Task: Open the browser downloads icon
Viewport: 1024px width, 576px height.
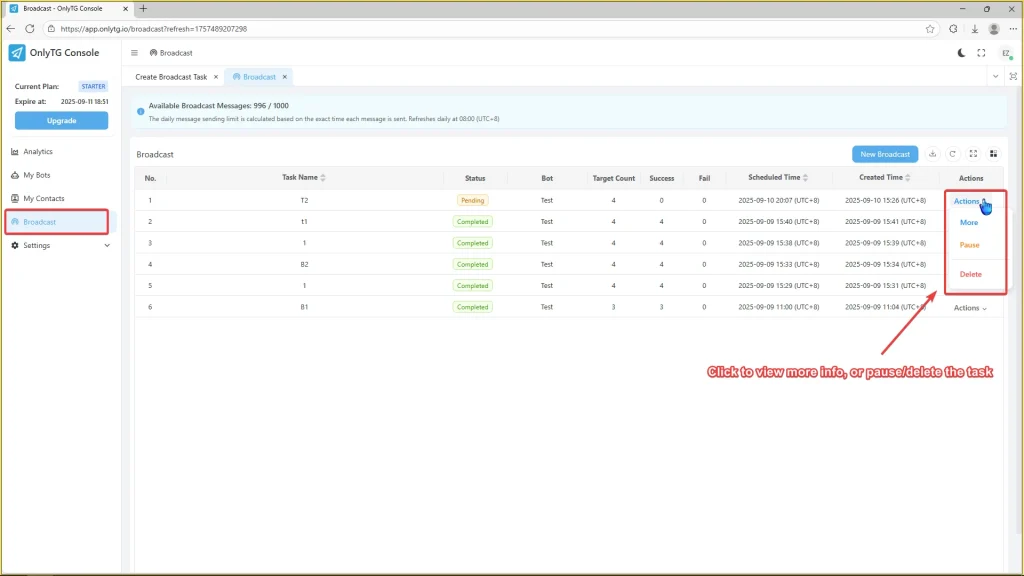Action: [974, 29]
